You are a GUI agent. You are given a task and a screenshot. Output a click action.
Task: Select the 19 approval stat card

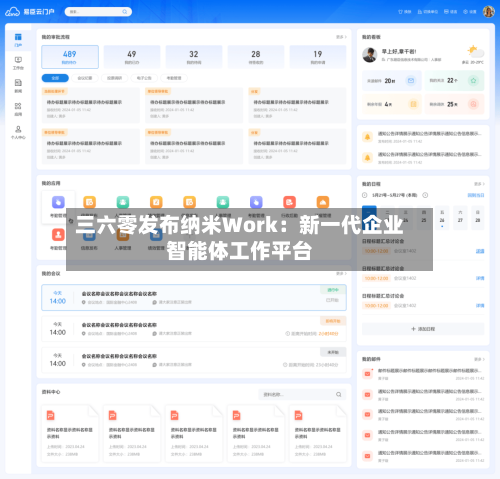(318, 57)
